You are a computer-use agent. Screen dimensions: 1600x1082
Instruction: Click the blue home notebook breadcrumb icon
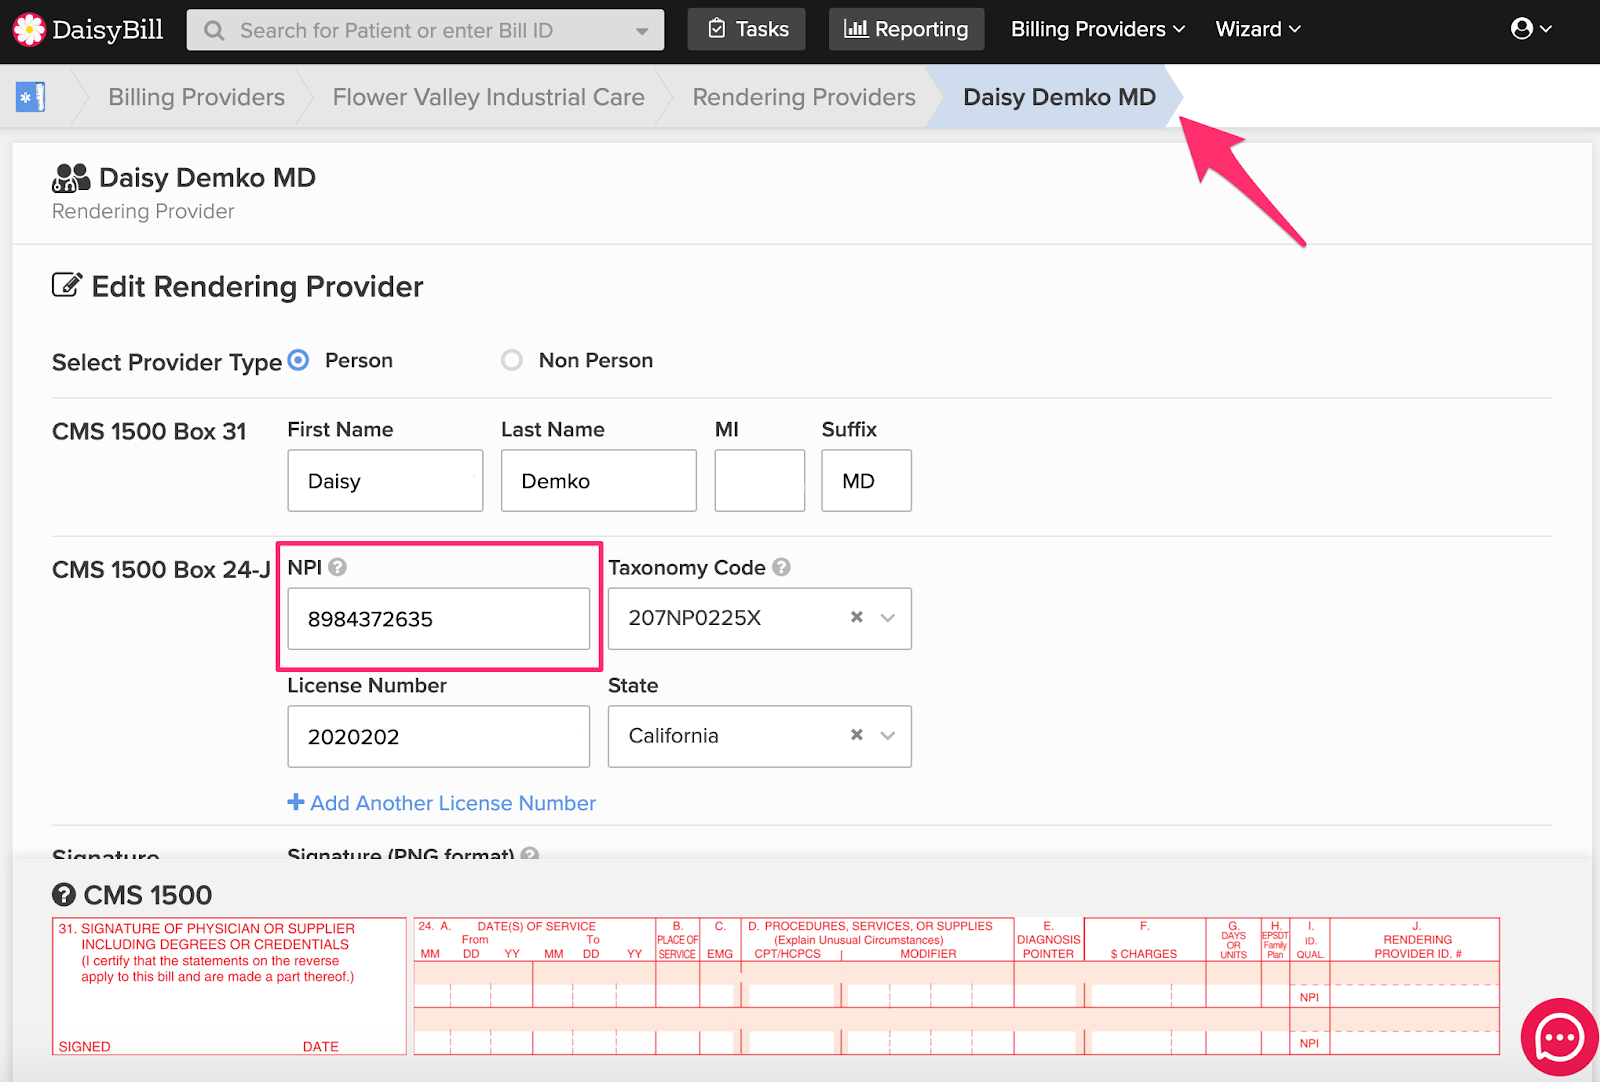[31, 97]
